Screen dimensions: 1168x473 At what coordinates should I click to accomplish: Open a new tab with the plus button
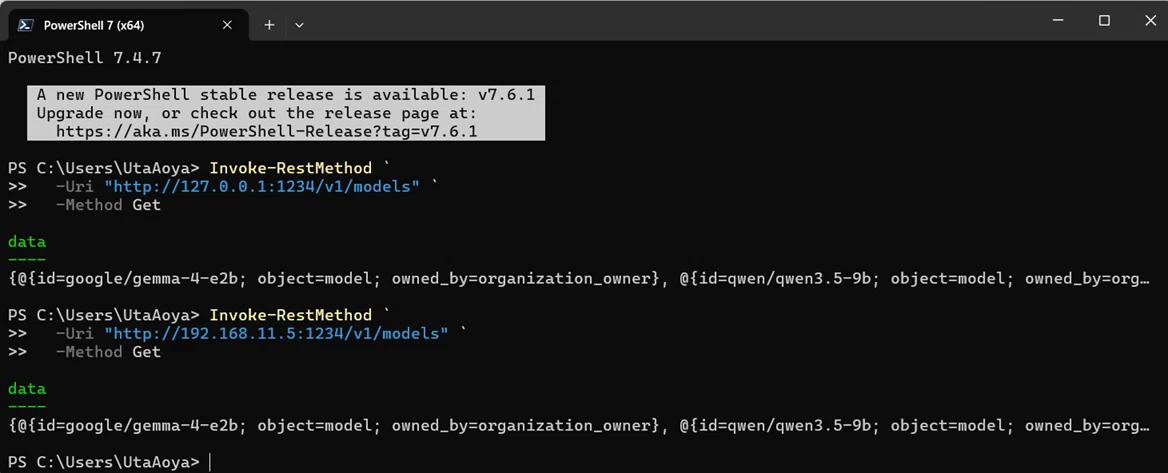(x=269, y=25)
